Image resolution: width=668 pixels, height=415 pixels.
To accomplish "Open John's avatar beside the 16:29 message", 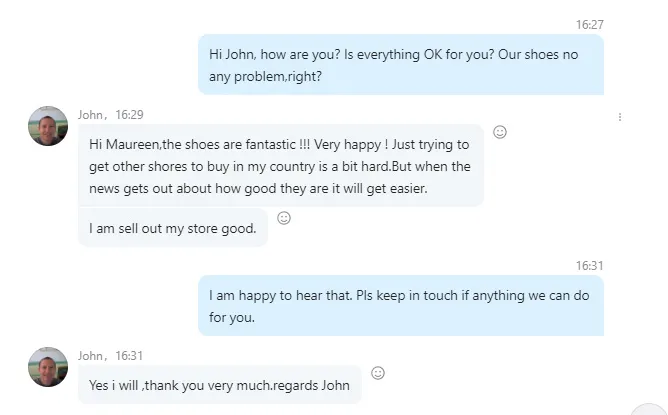I will (x=48, y=126).
